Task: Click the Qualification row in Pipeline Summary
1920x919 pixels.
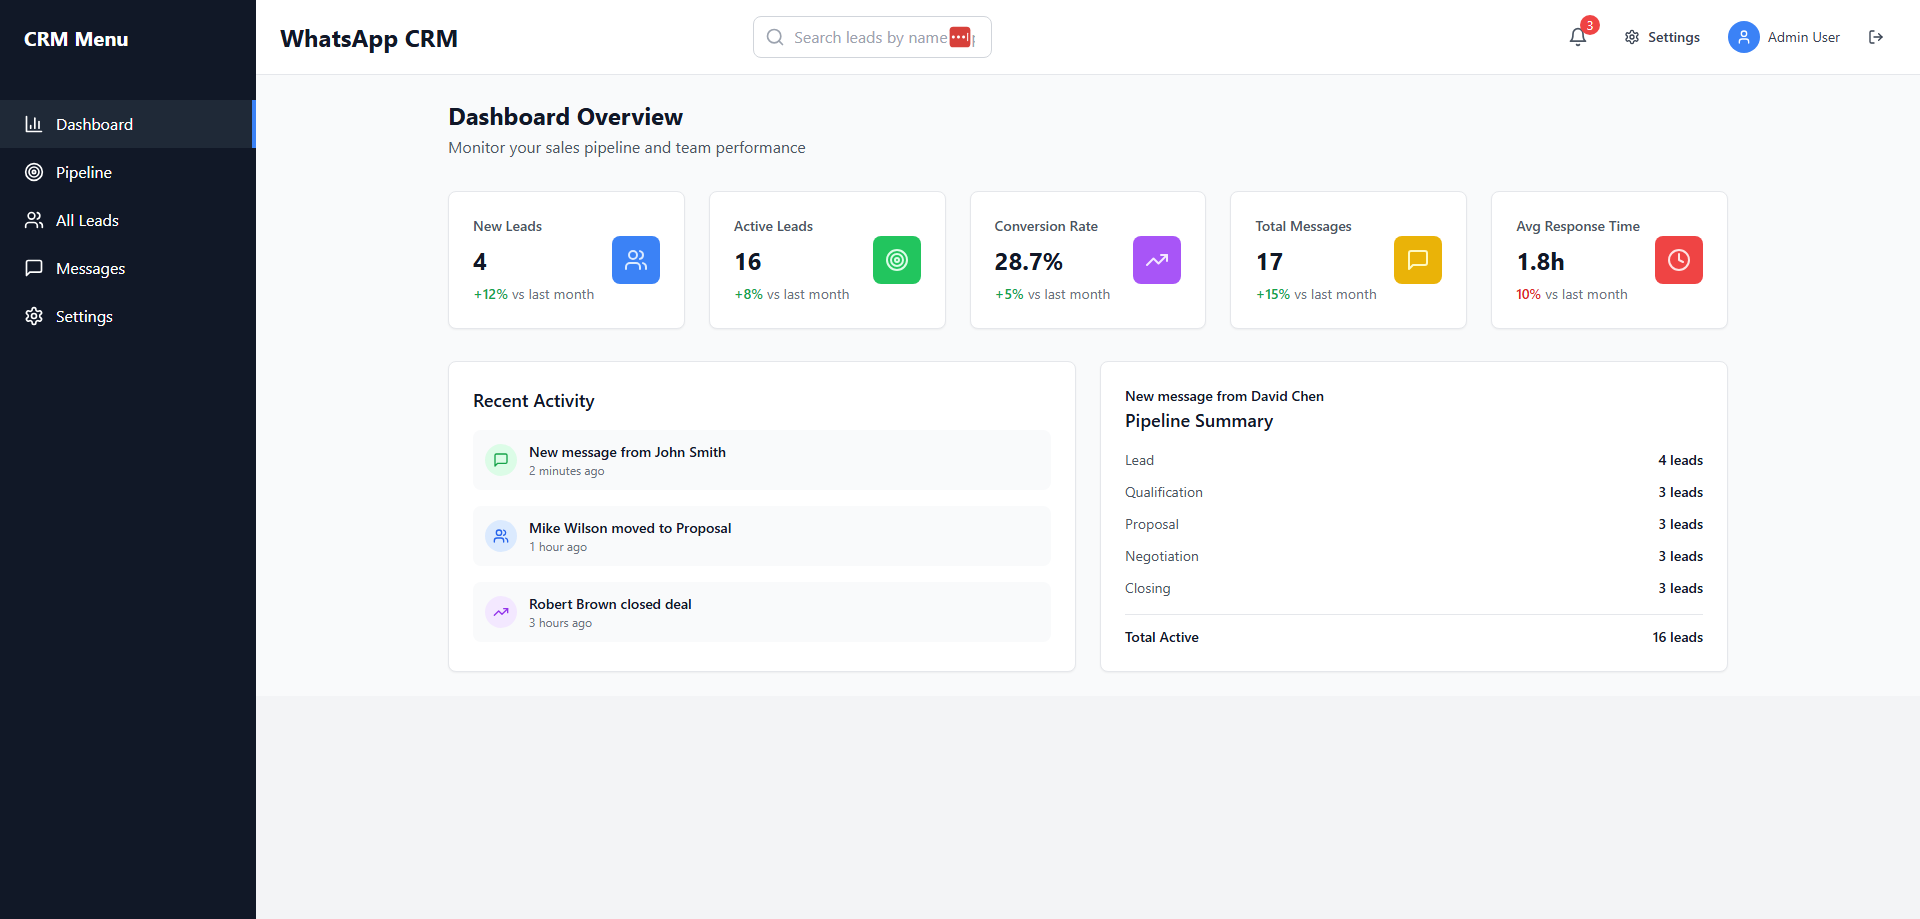Action: [x=1413, y=492]
